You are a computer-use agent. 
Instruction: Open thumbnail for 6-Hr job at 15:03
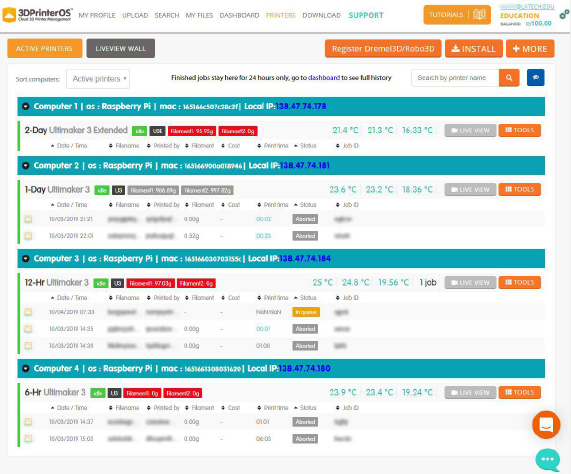[28, 439]
